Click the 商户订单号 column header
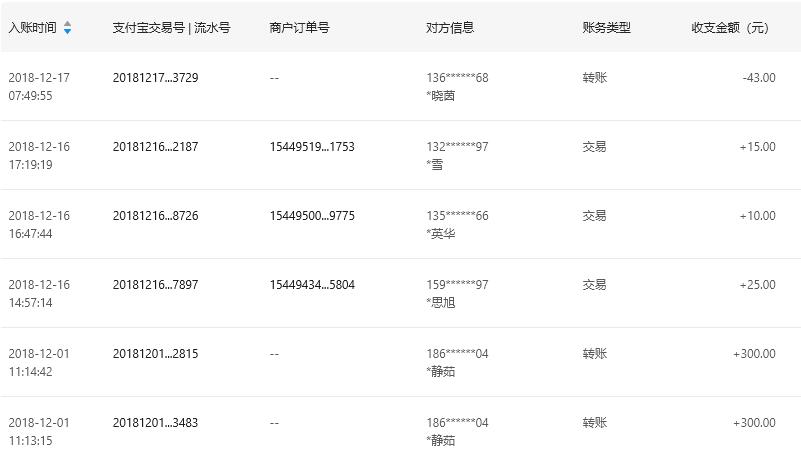 (299, 28)
